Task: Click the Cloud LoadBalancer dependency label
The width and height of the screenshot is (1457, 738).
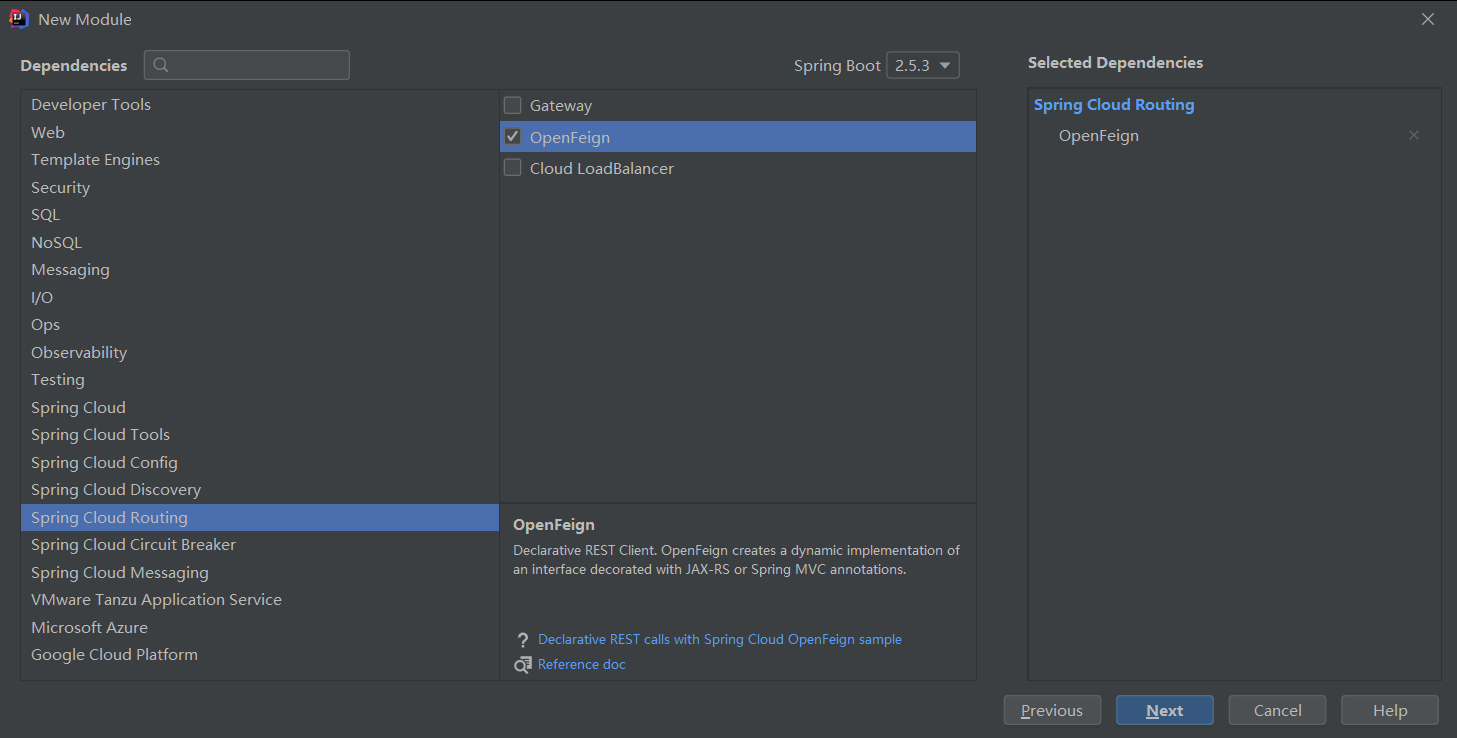Action: click(602, 168)
